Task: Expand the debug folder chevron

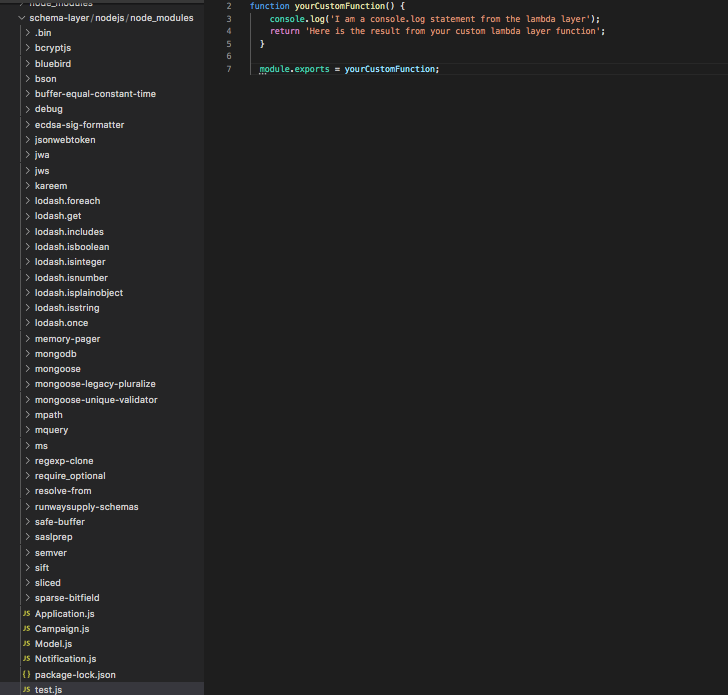Action: 27,109
